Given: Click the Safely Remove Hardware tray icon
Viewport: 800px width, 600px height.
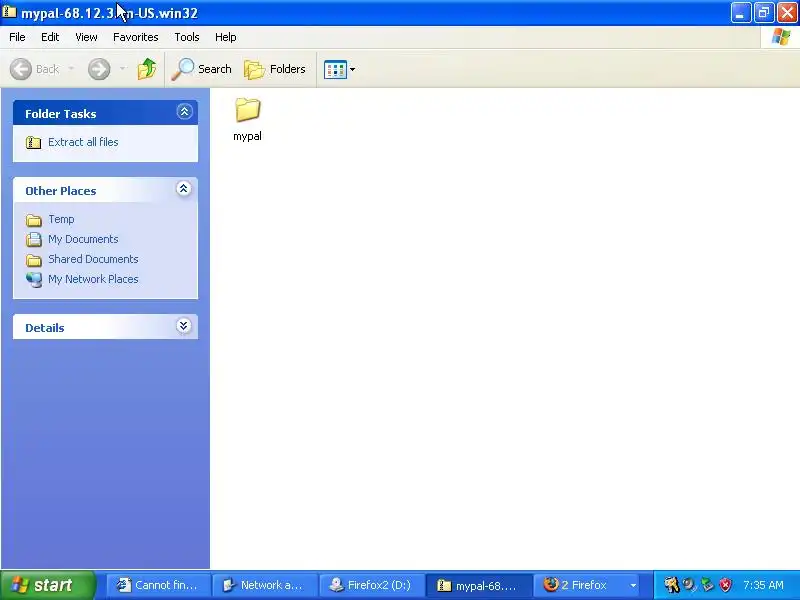Looking at the screenshot, I should coord(708,585).
